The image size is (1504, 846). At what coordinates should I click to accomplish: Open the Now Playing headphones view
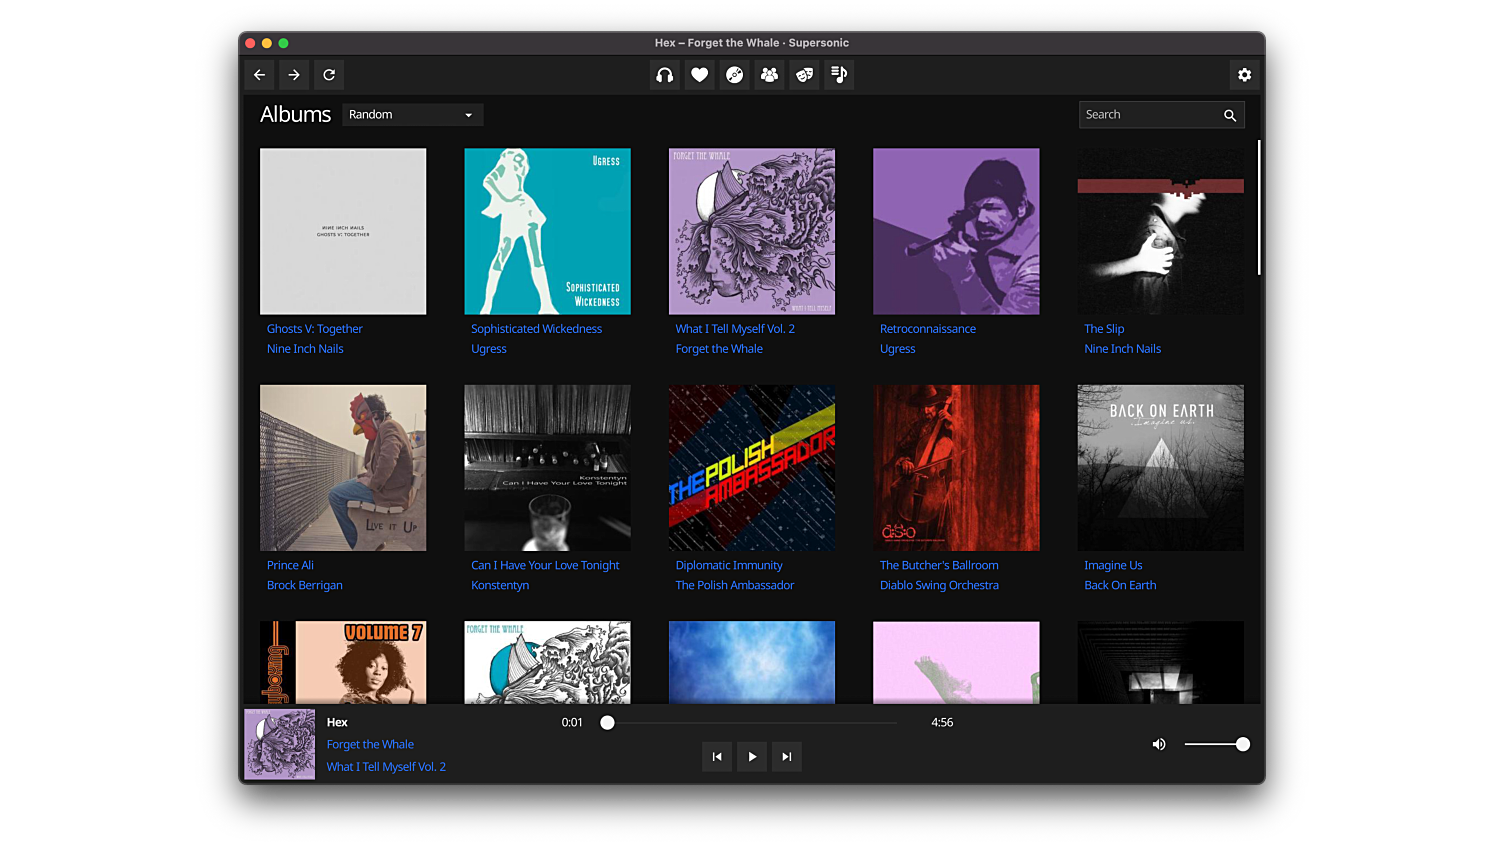coord(665,75)
